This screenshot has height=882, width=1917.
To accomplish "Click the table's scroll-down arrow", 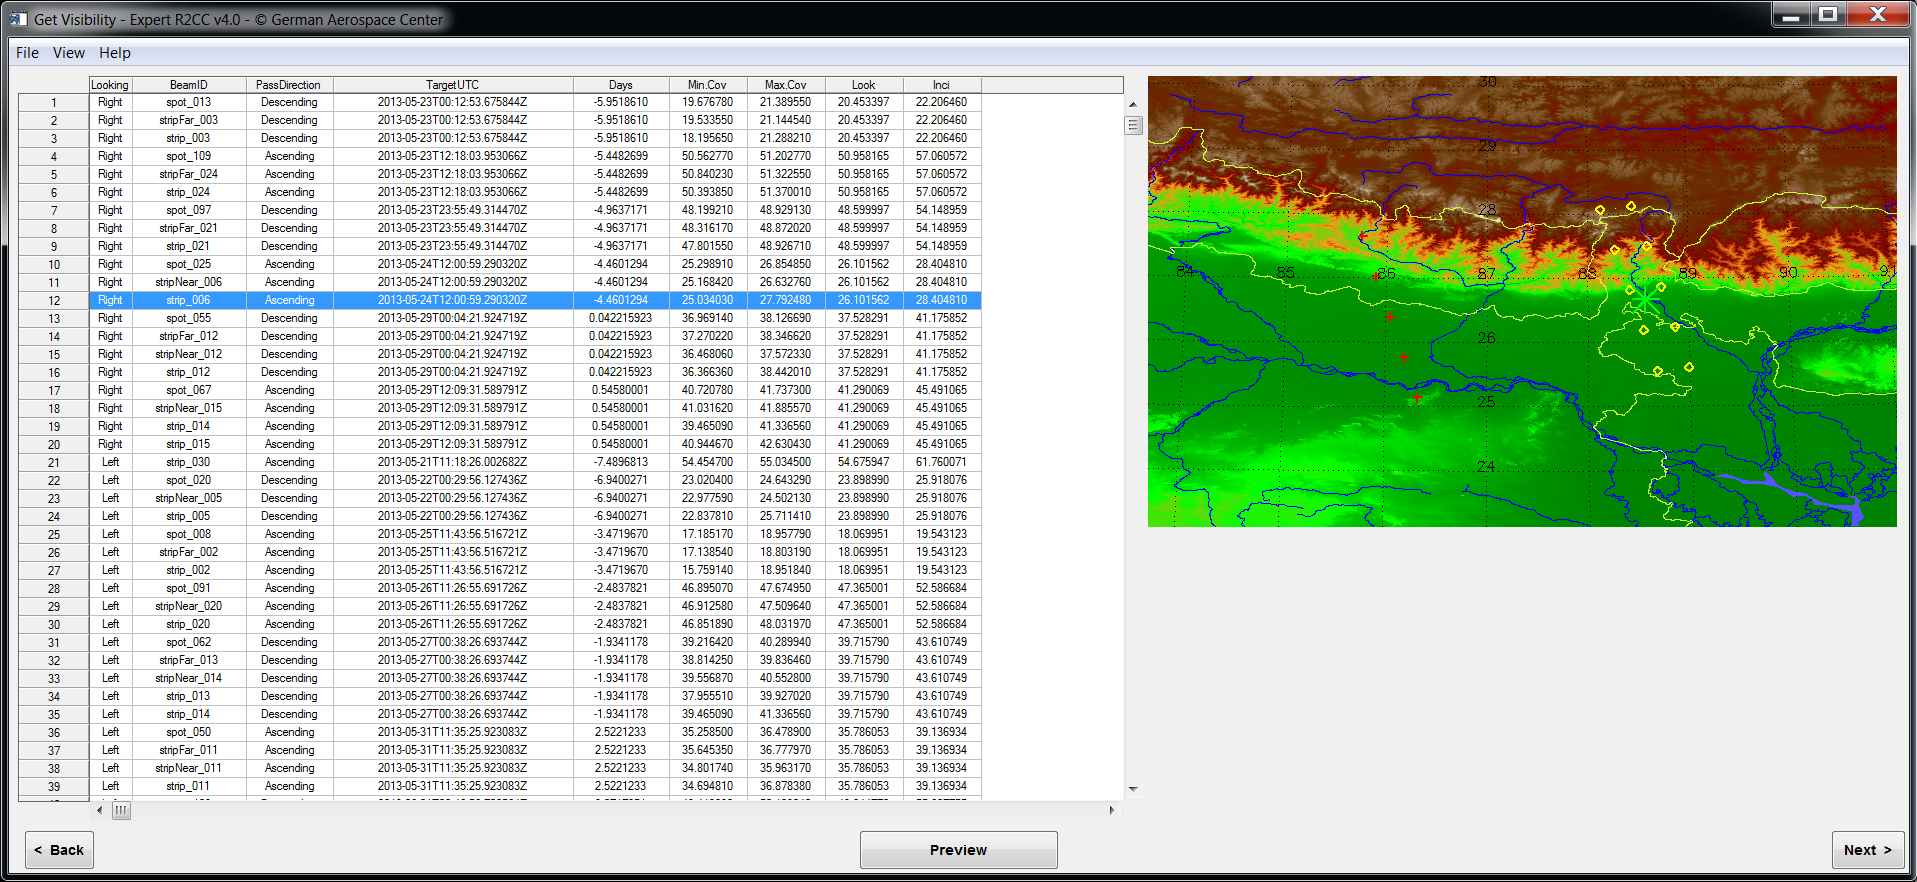I will 1133,789.
